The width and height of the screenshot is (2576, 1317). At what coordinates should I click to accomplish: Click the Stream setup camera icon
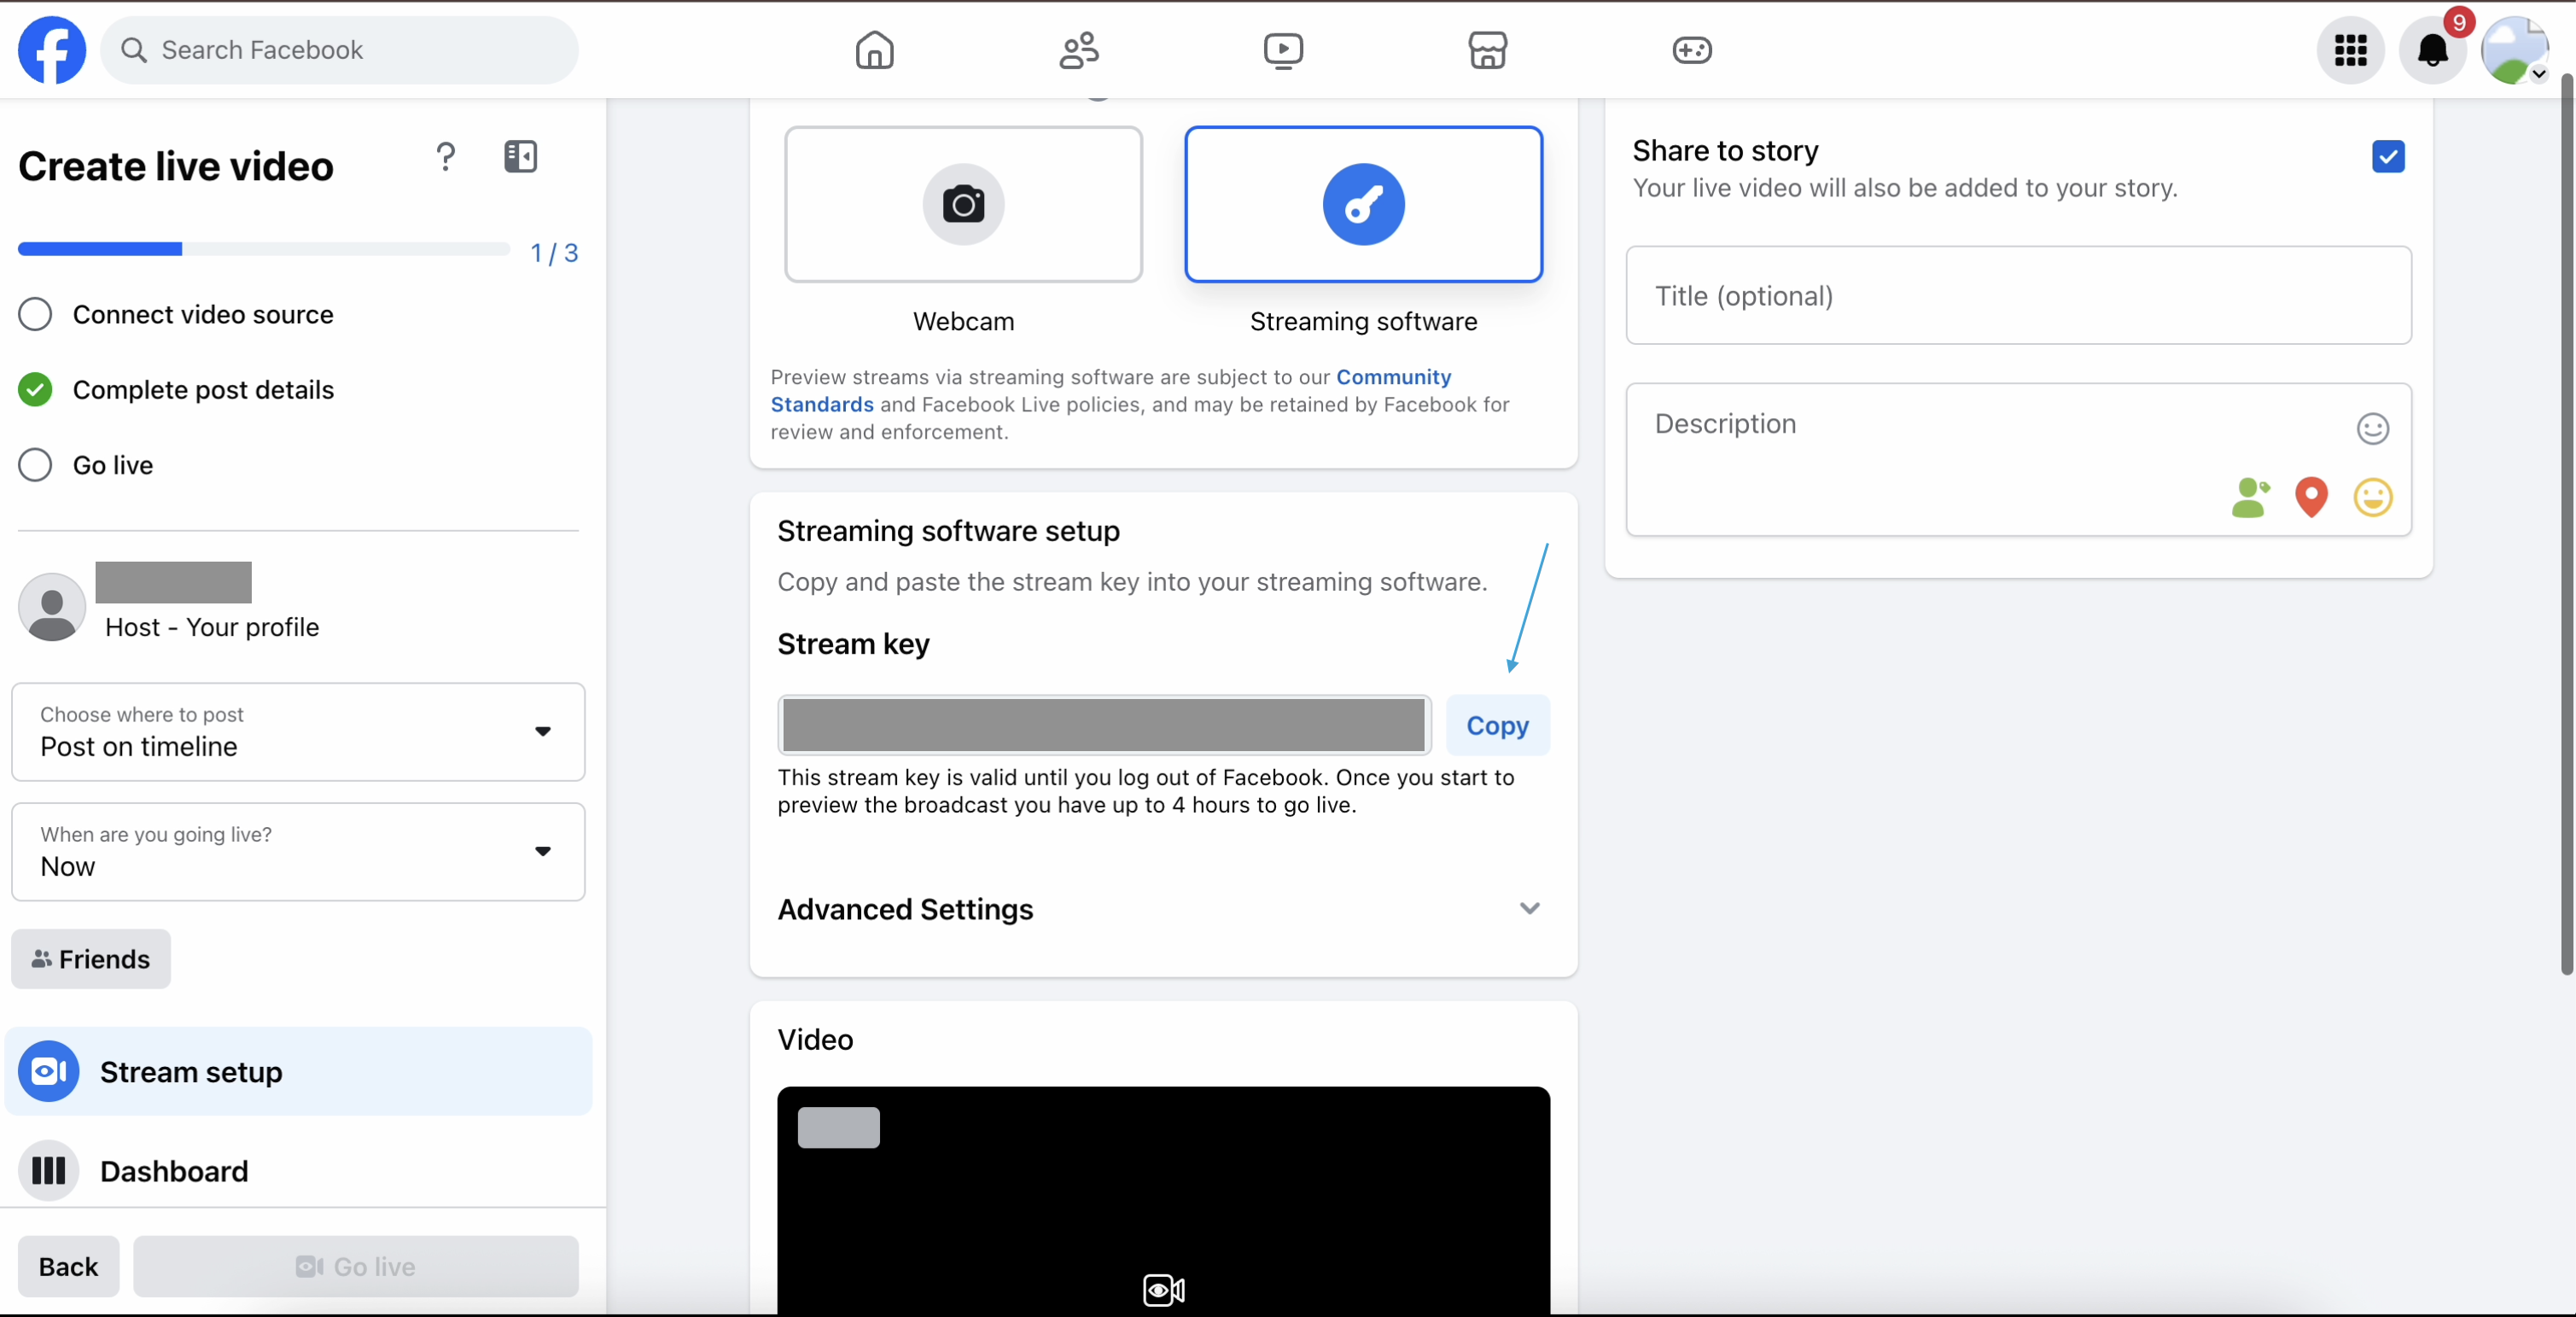48,1071
